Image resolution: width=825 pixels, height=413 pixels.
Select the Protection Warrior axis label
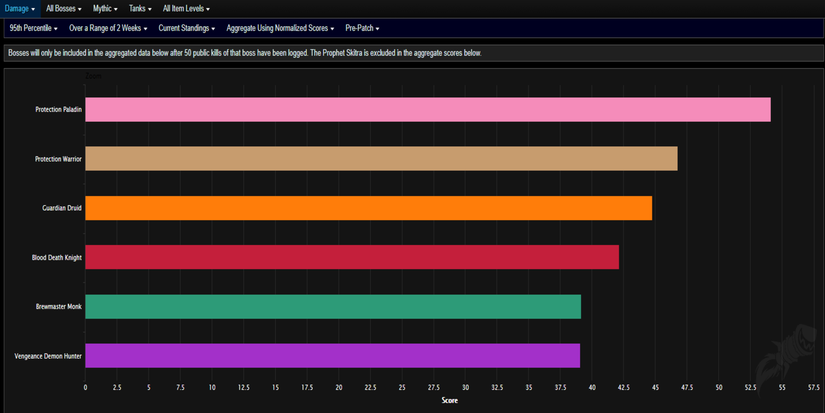[58, 159]
